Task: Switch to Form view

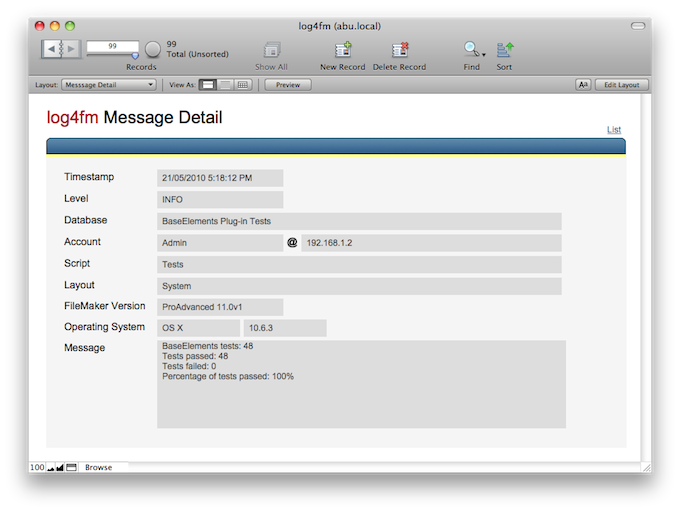Action: pos(208,85)
